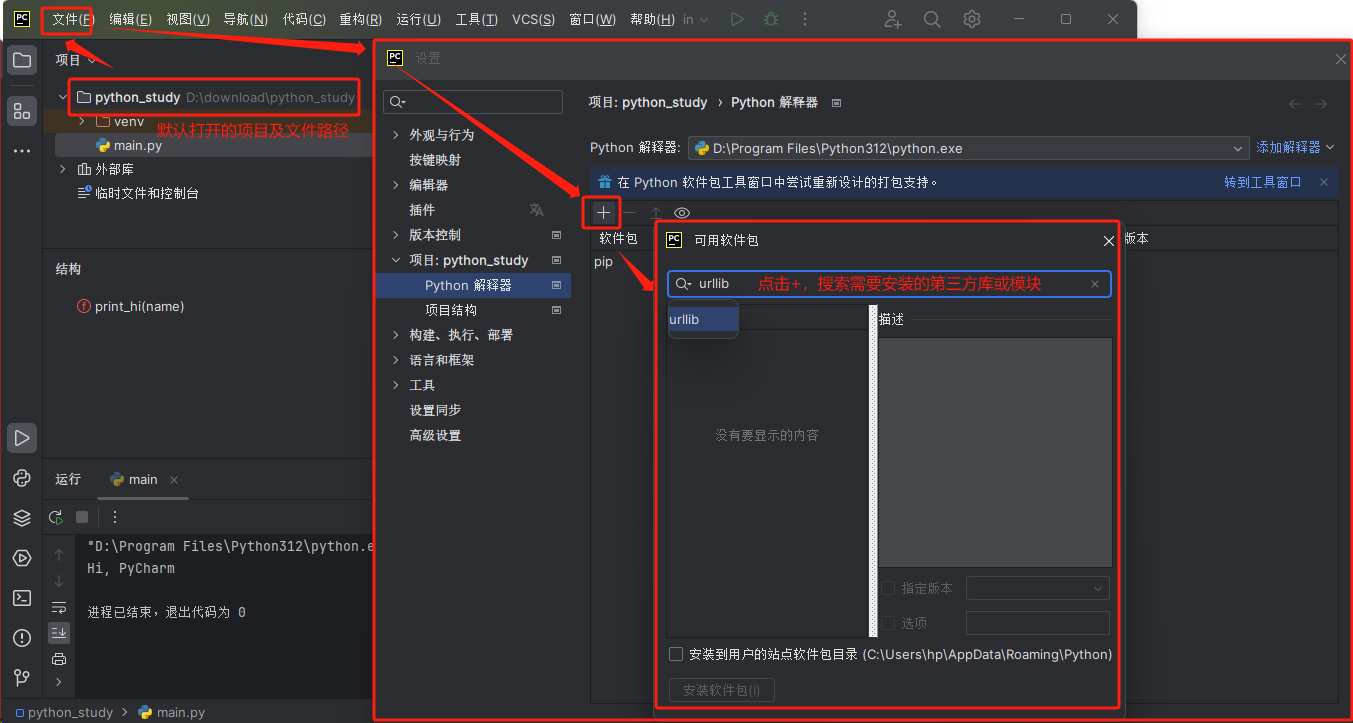This screenshot has height=723, width=1353.
Task: Click the Rerun main icon
Action: tap(55, 517)
